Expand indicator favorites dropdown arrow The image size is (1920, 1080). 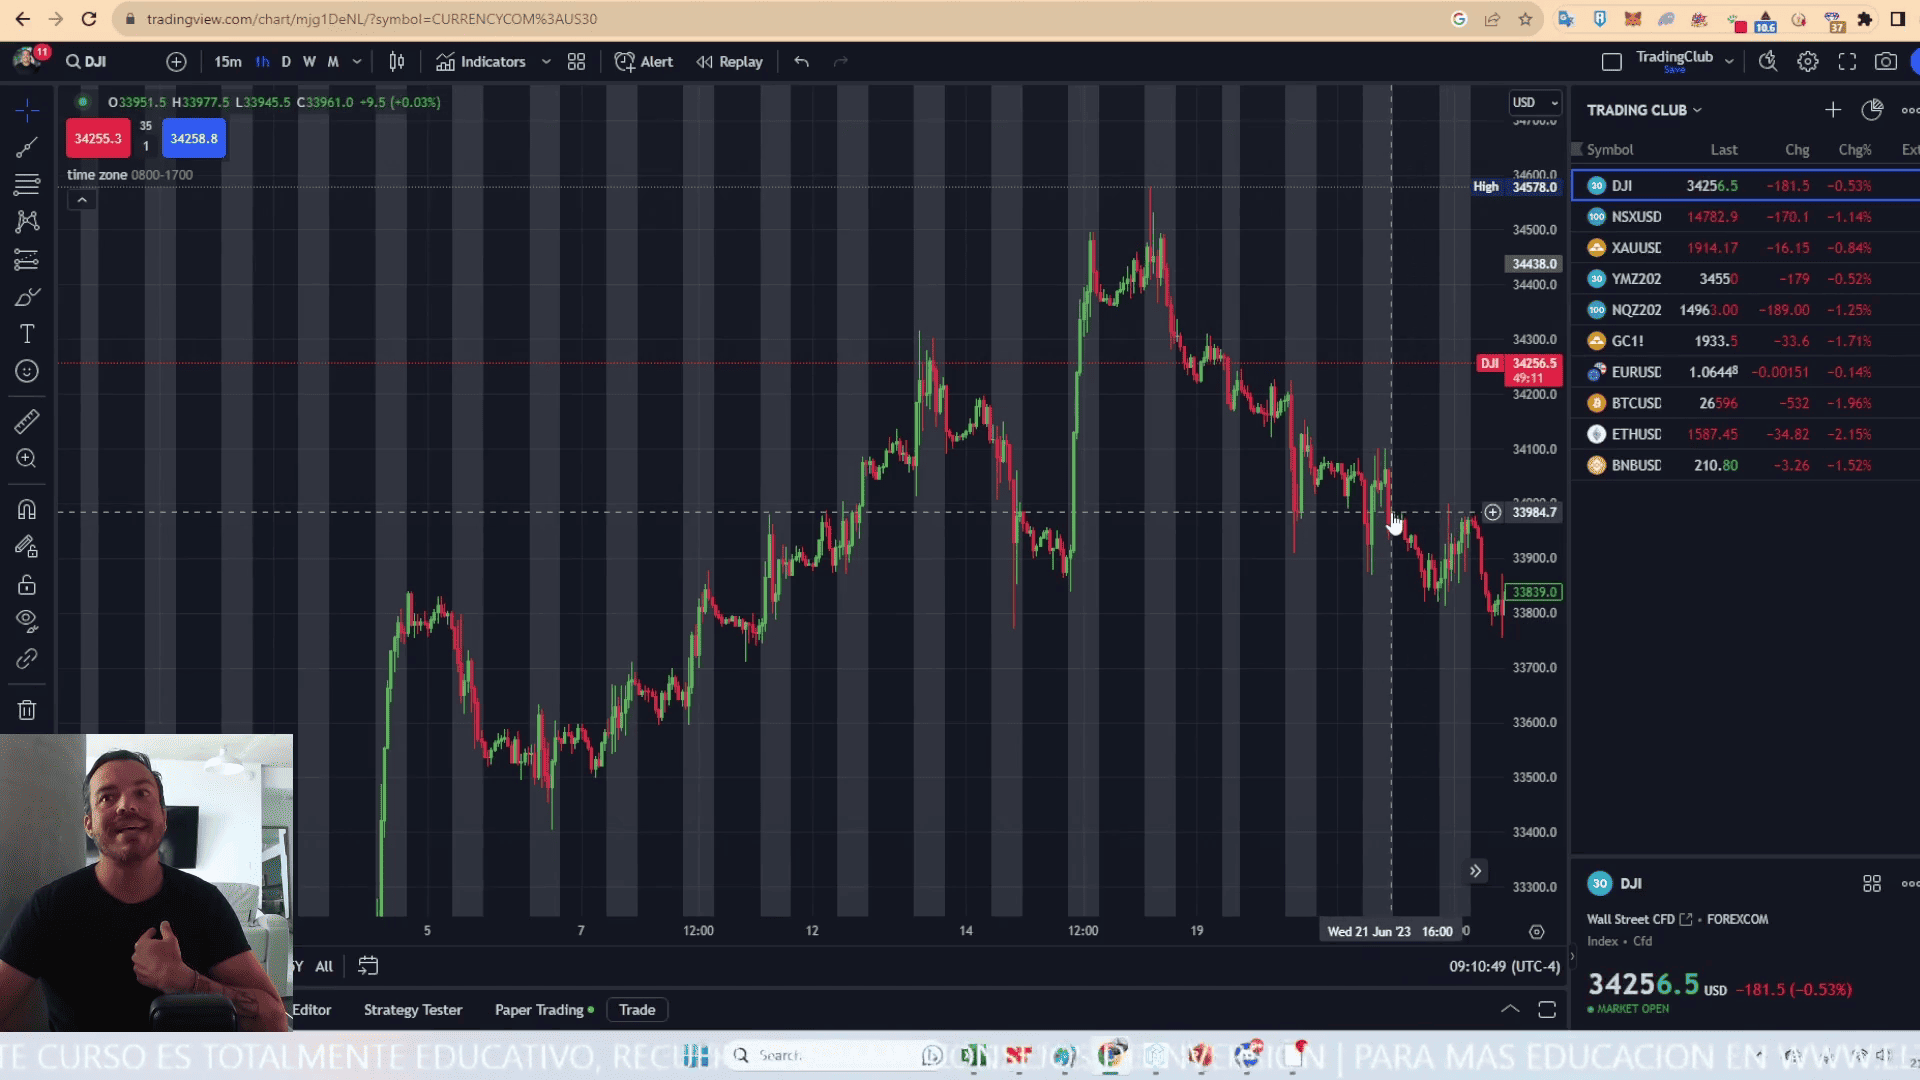pos(546,62)
